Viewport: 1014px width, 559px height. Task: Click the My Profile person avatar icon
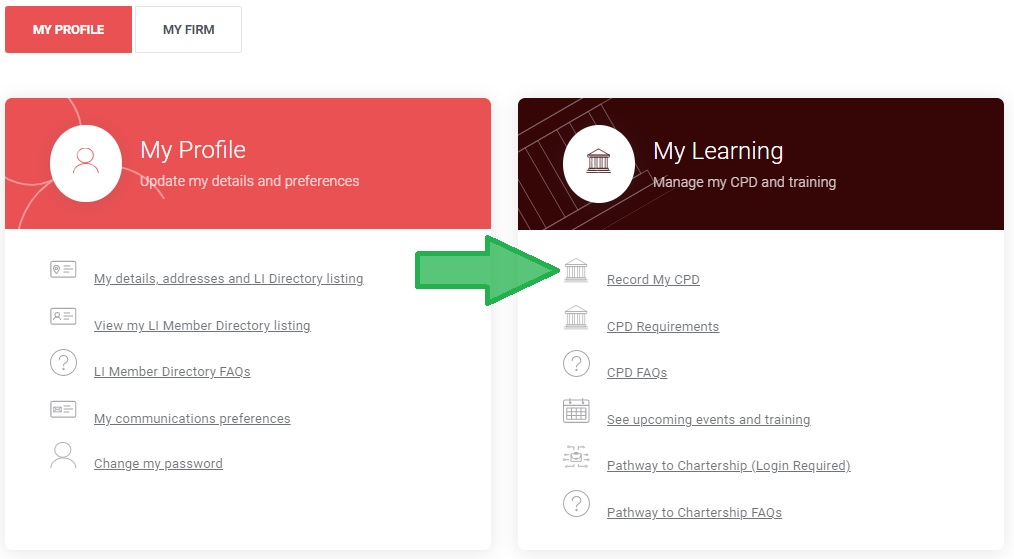[x=85, y=163]
